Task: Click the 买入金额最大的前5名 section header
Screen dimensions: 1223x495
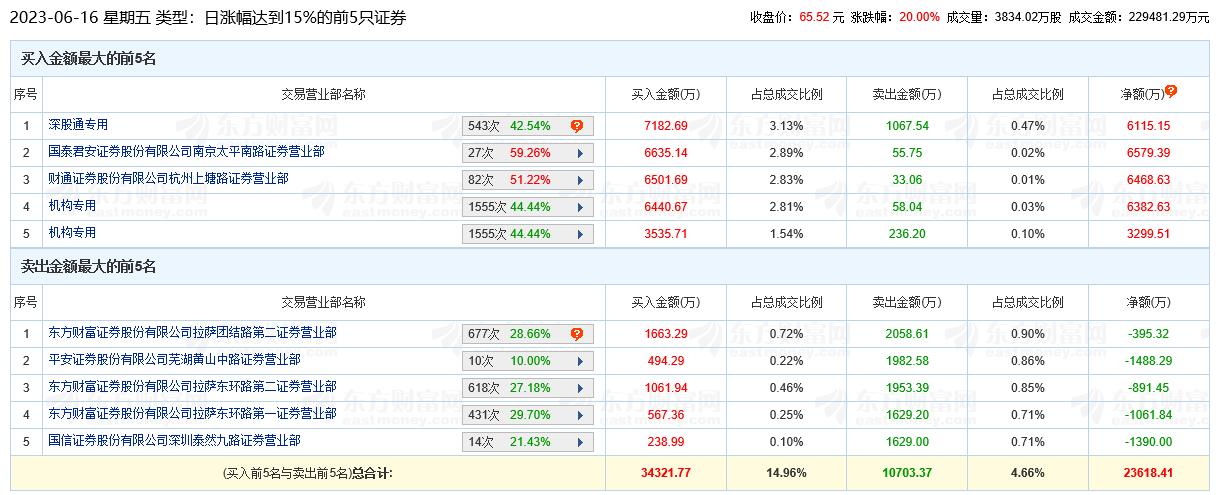Action: (x=89, y=59)
